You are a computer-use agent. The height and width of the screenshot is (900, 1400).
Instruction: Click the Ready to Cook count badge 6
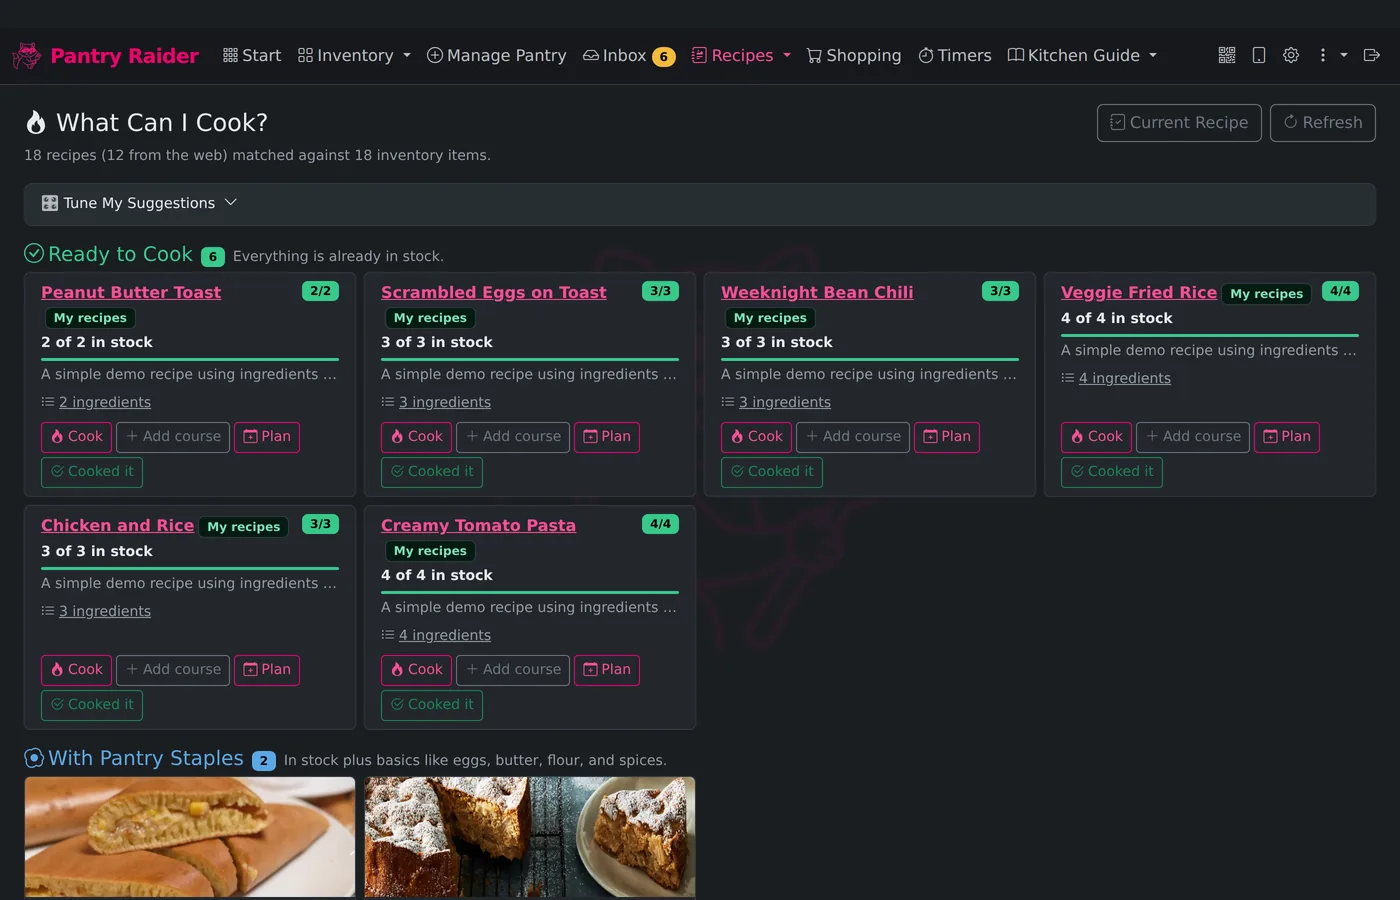(x=212, y=257)
